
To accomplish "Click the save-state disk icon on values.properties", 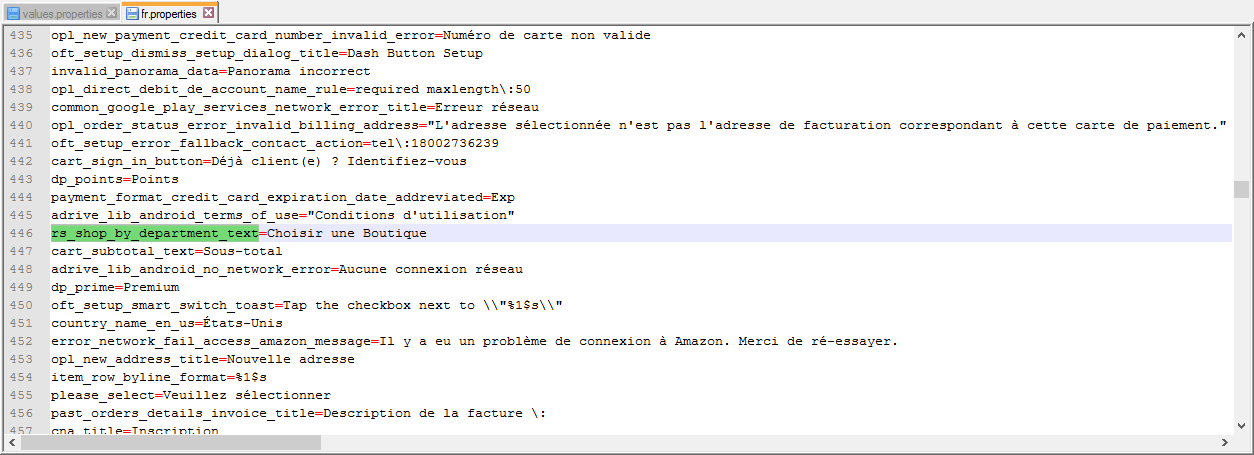I will click(13, 13).
